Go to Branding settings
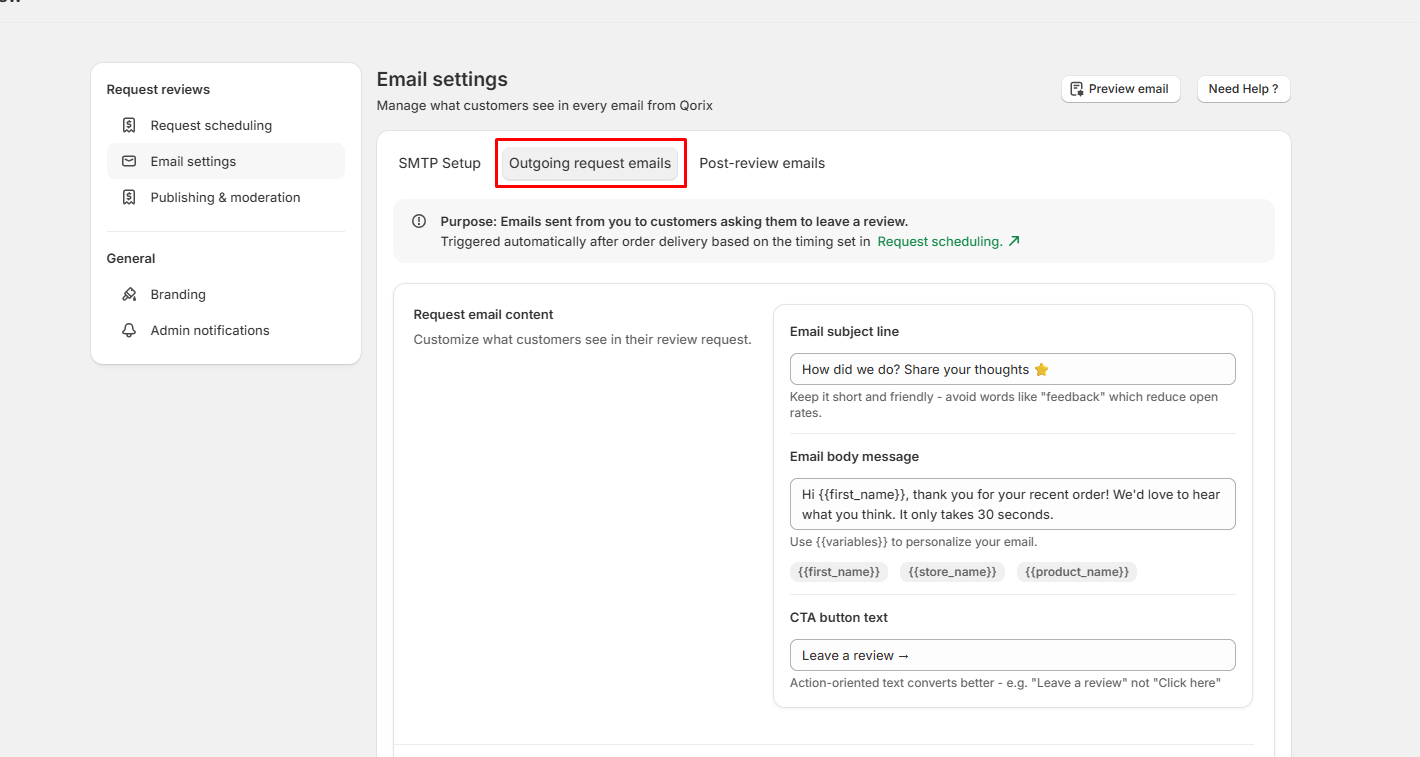 (226, 294)
